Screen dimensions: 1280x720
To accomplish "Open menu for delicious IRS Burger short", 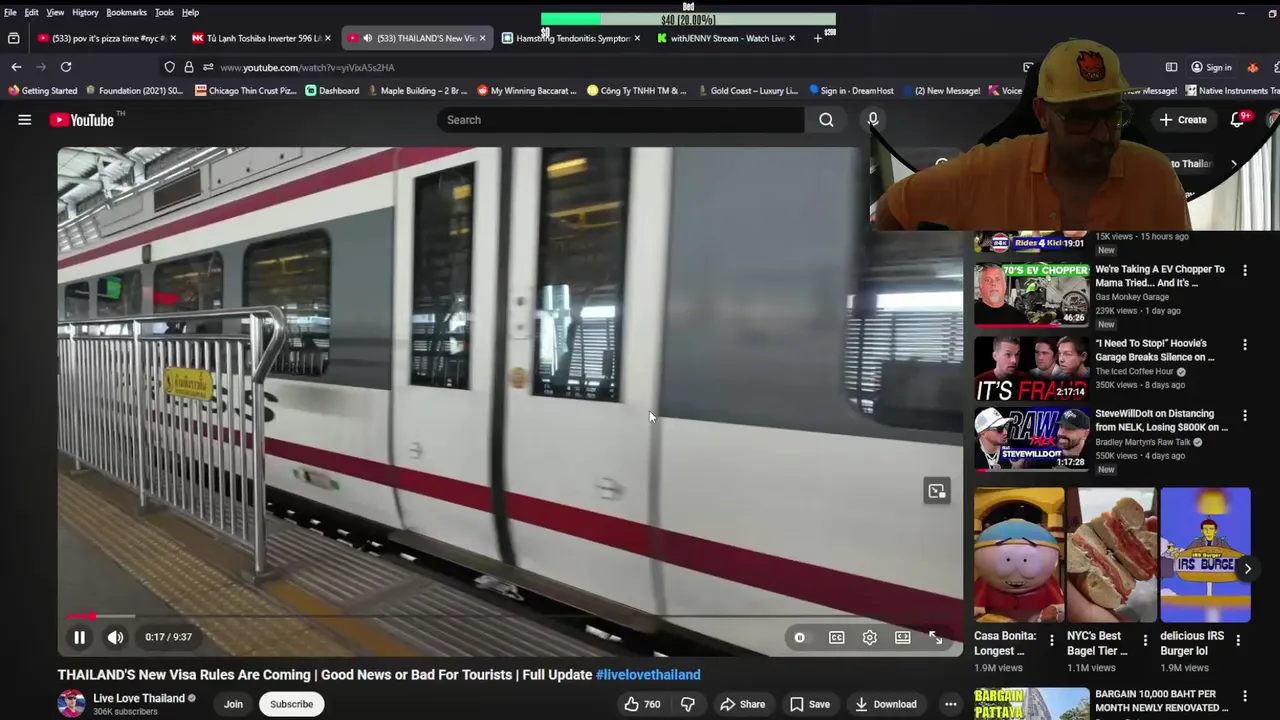I will [x=1238, y=640].
